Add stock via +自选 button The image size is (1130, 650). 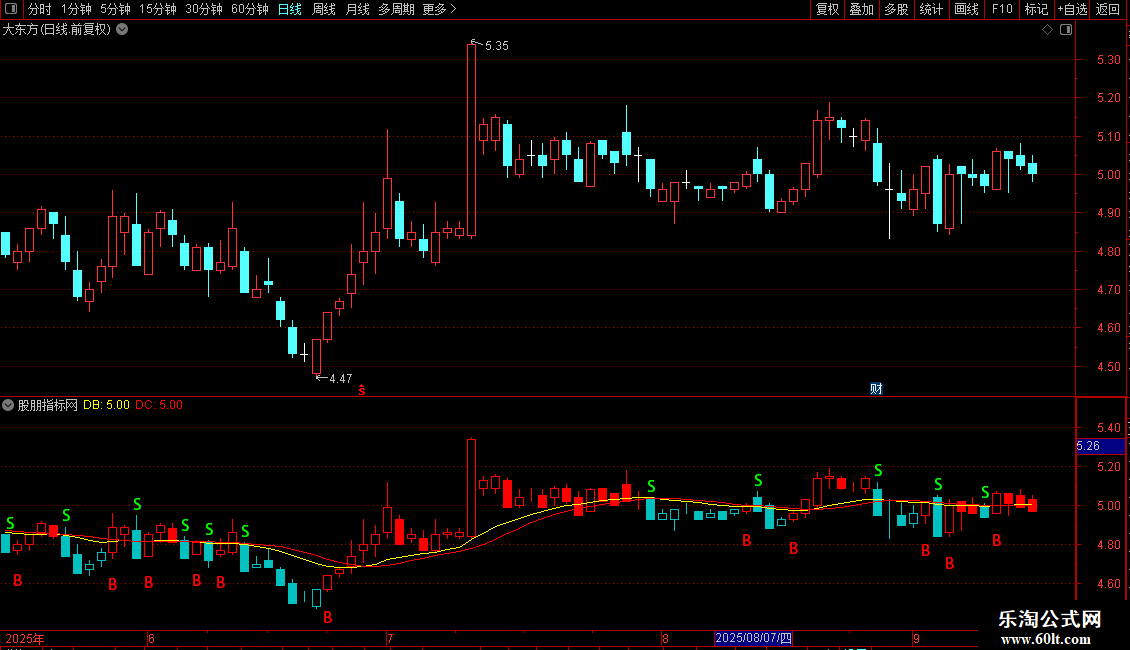[1072, 9]
